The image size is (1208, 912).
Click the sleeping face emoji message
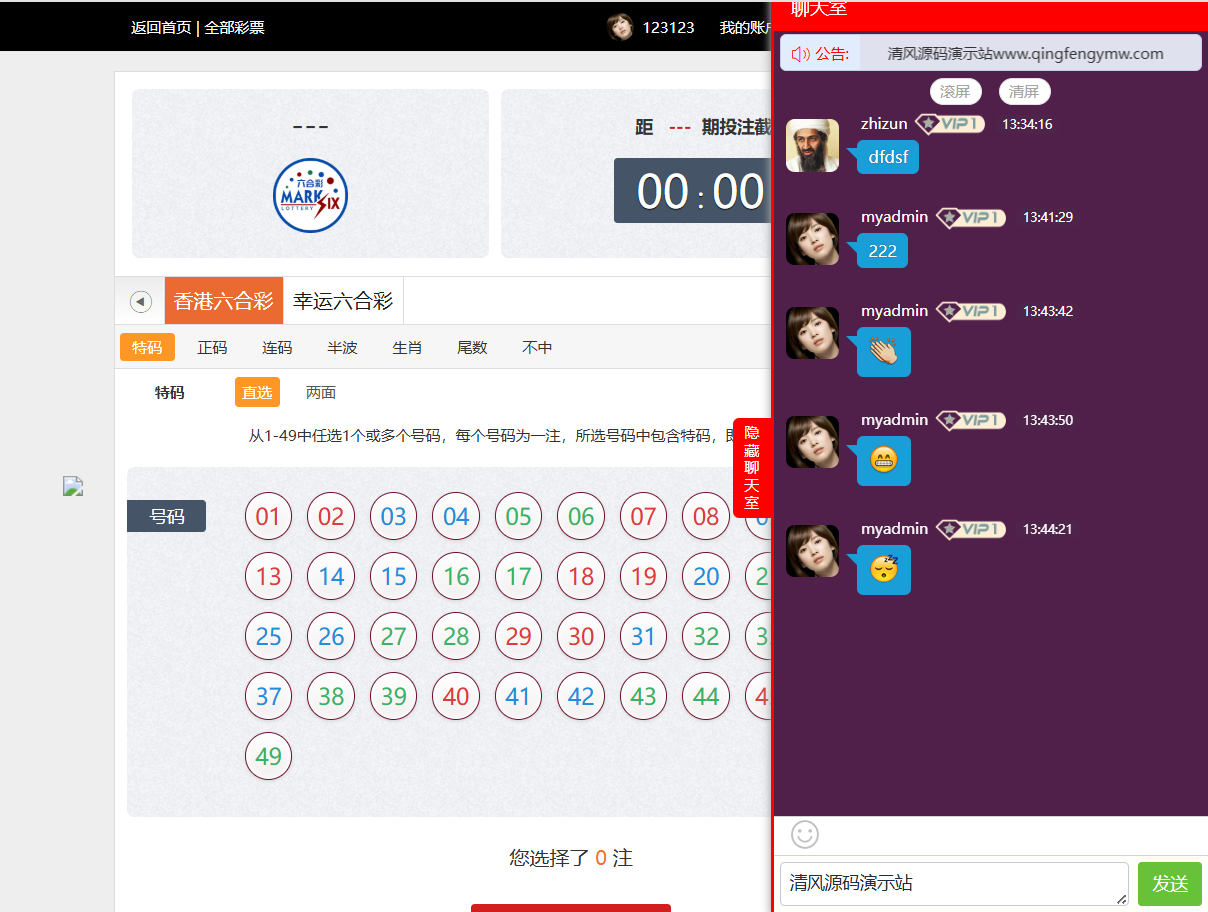(x=883, y=570)
